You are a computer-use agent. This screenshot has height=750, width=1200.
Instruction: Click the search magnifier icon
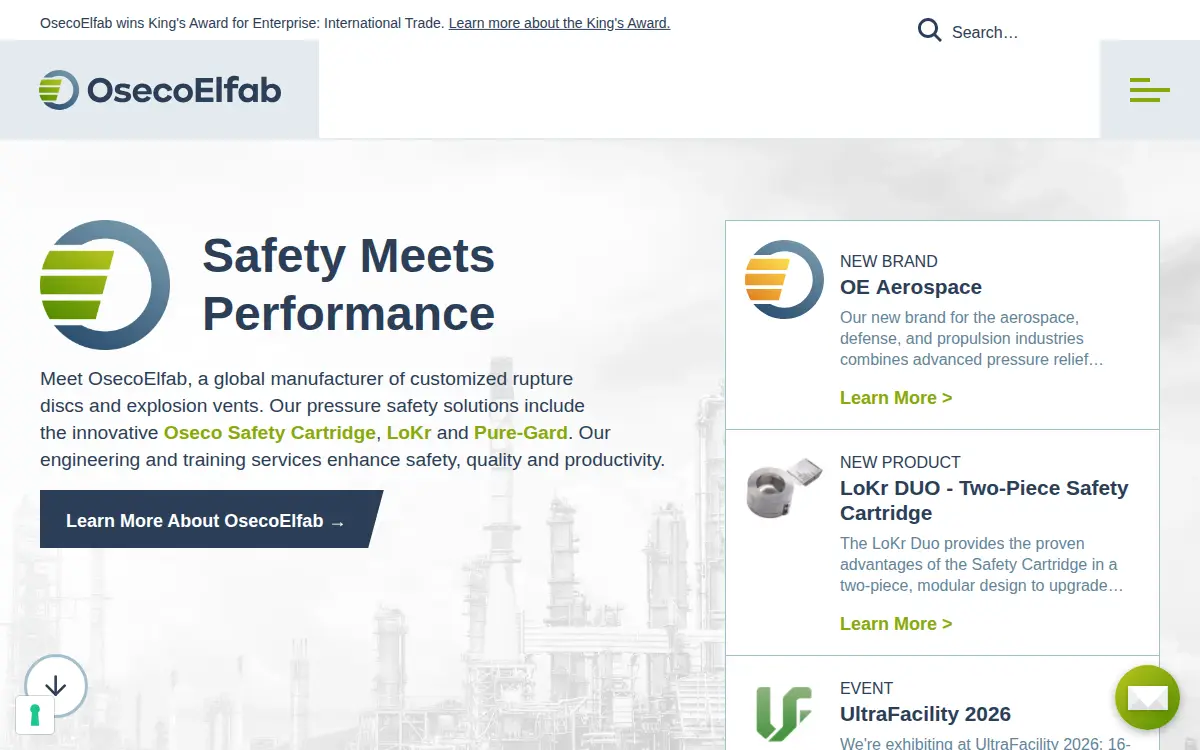pyautogui.click(x=930, y=30)
